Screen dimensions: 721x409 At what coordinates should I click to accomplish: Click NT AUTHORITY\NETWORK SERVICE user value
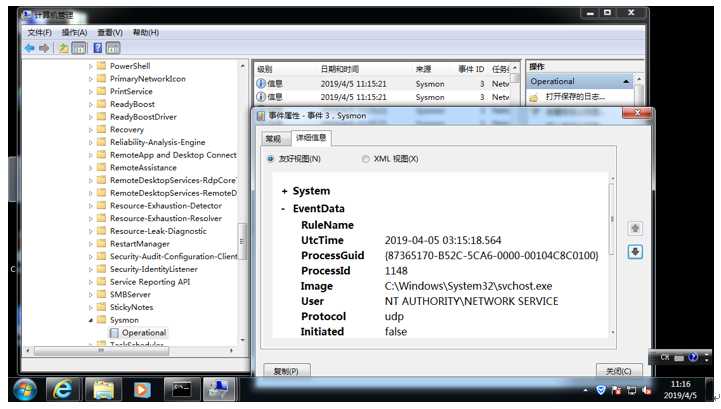pos(472,301)
